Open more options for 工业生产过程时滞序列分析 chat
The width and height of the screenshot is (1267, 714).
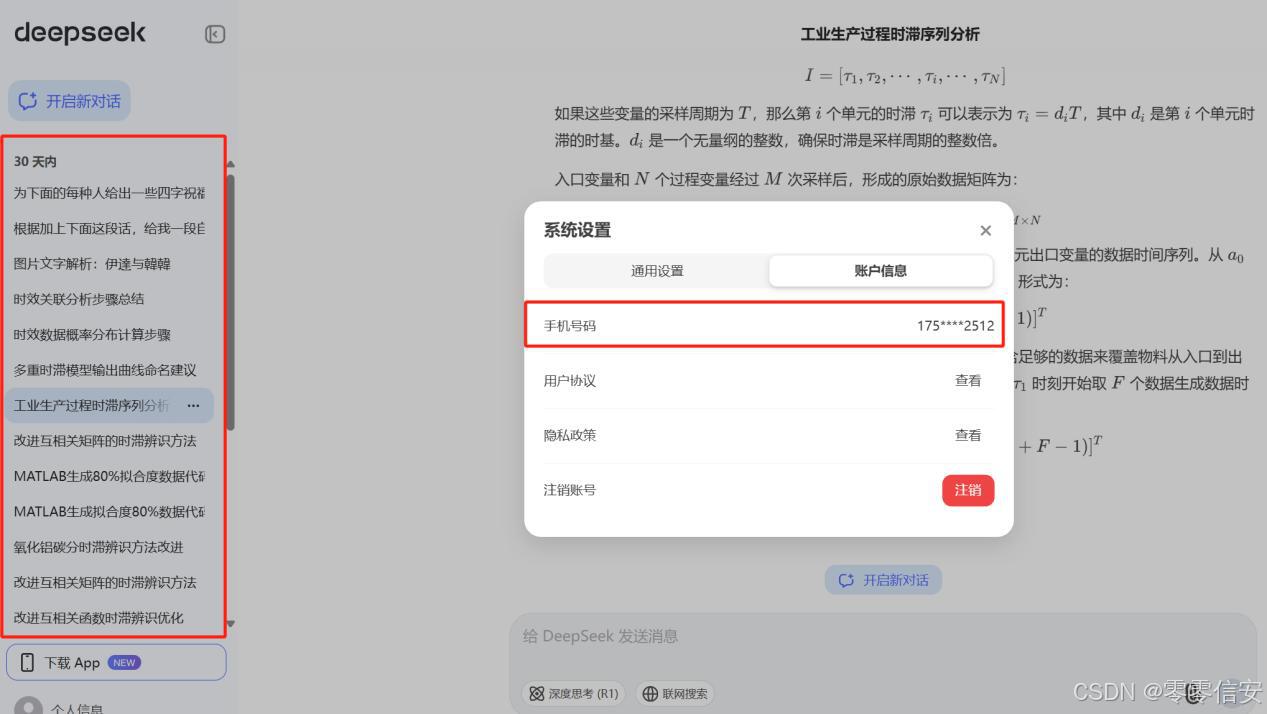pos(193,405)
